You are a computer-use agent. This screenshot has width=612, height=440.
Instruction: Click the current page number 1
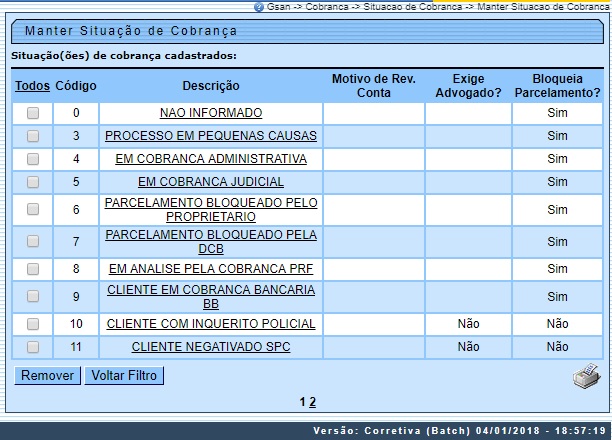tap(302, 402)
